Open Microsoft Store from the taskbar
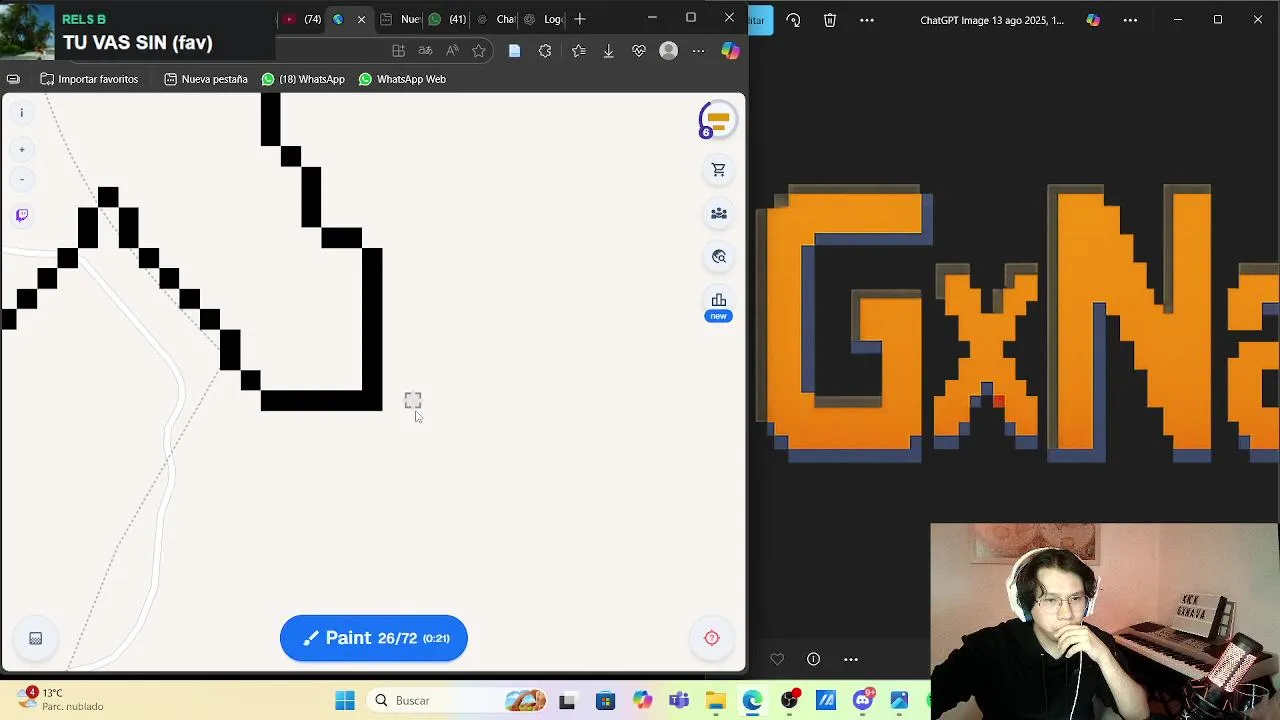Screen dimensions: 1280x720 point(605,701)
